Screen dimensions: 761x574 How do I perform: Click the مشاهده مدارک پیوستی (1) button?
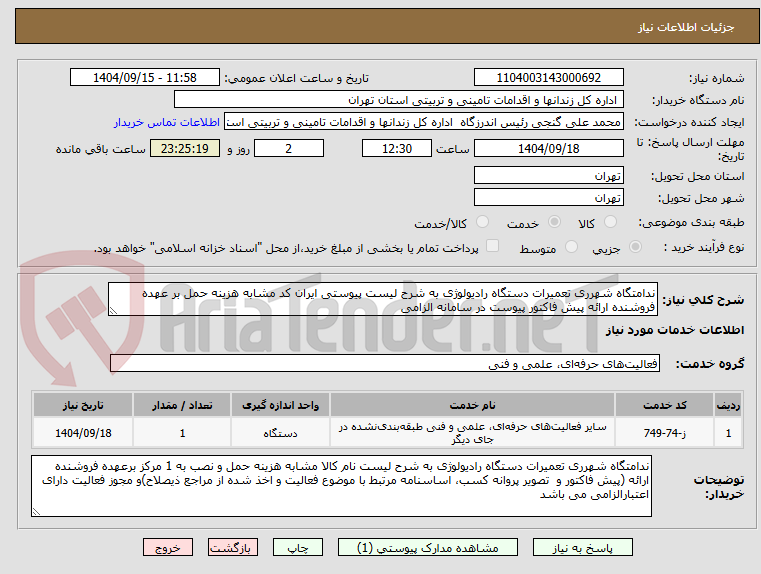428,547
